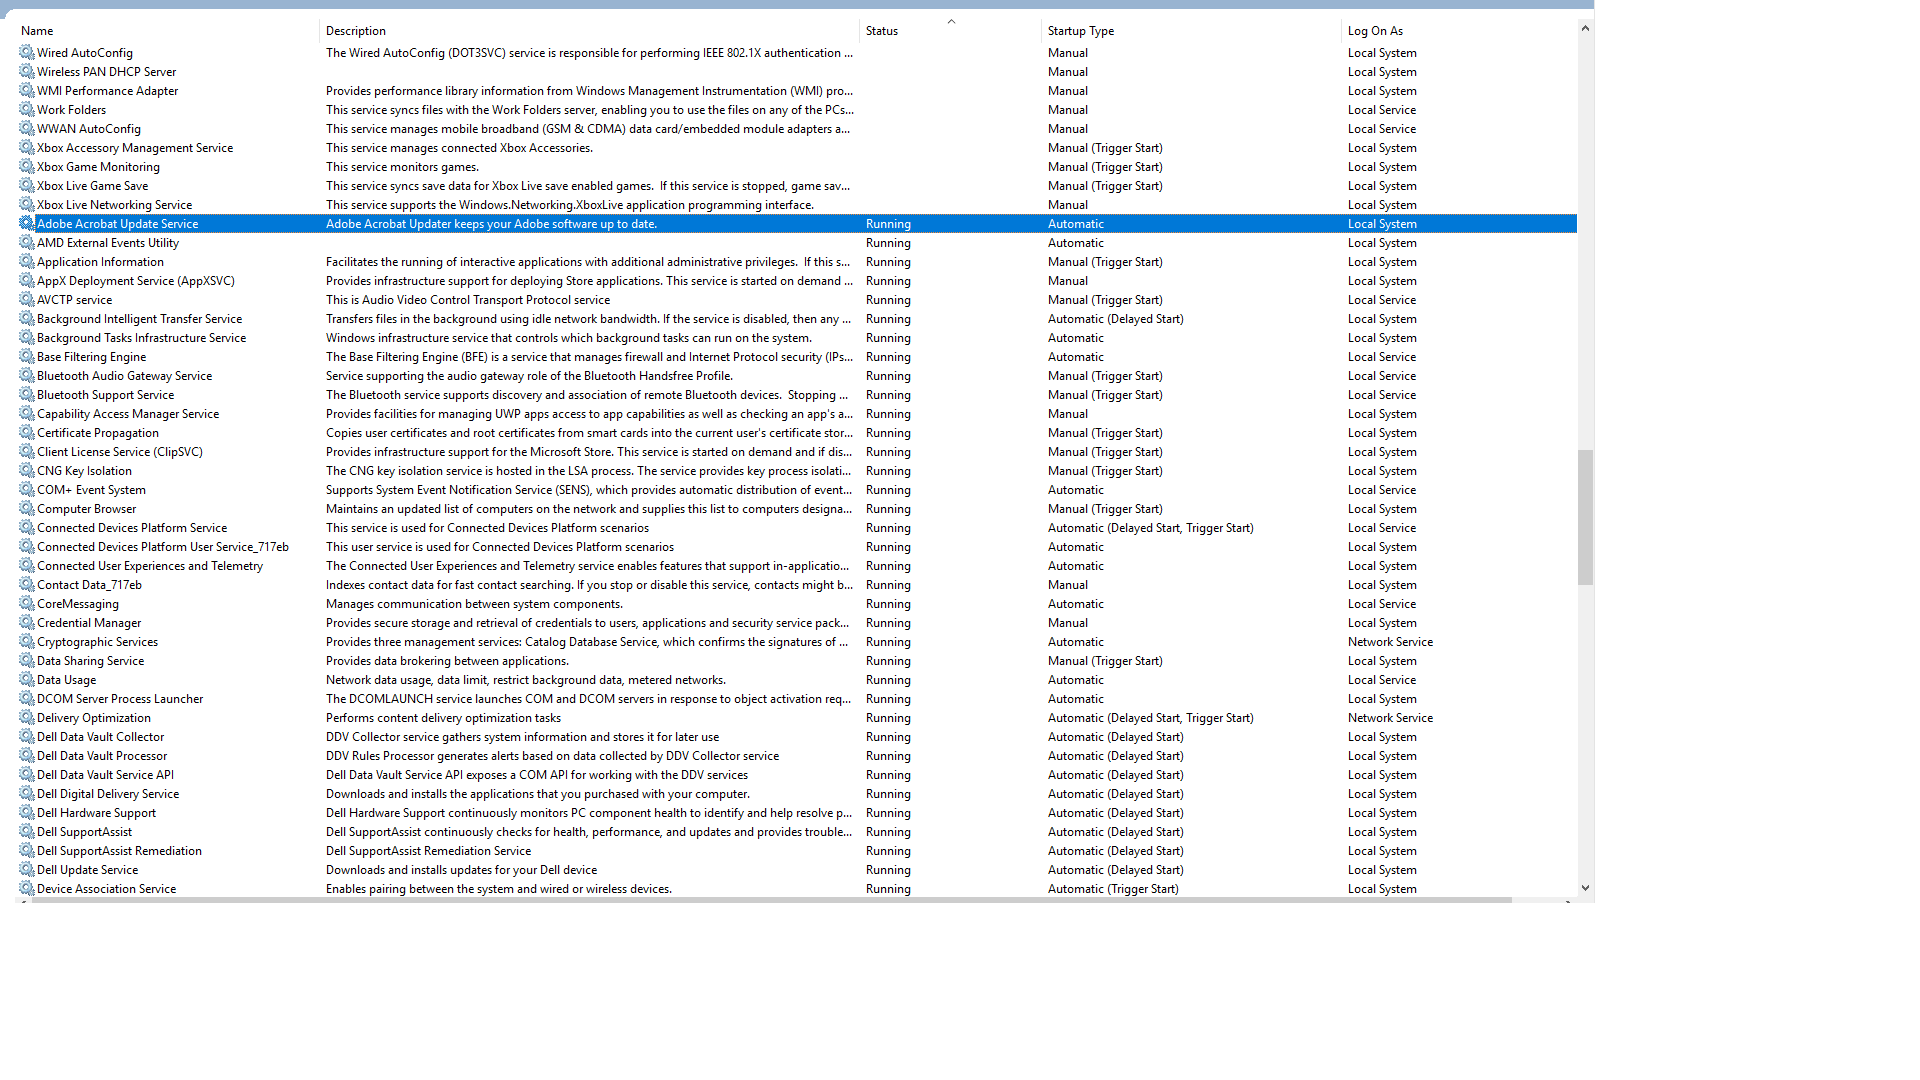
Task: Click gear icon of DCOM Server Process Launcher
Action: [26, 699]
